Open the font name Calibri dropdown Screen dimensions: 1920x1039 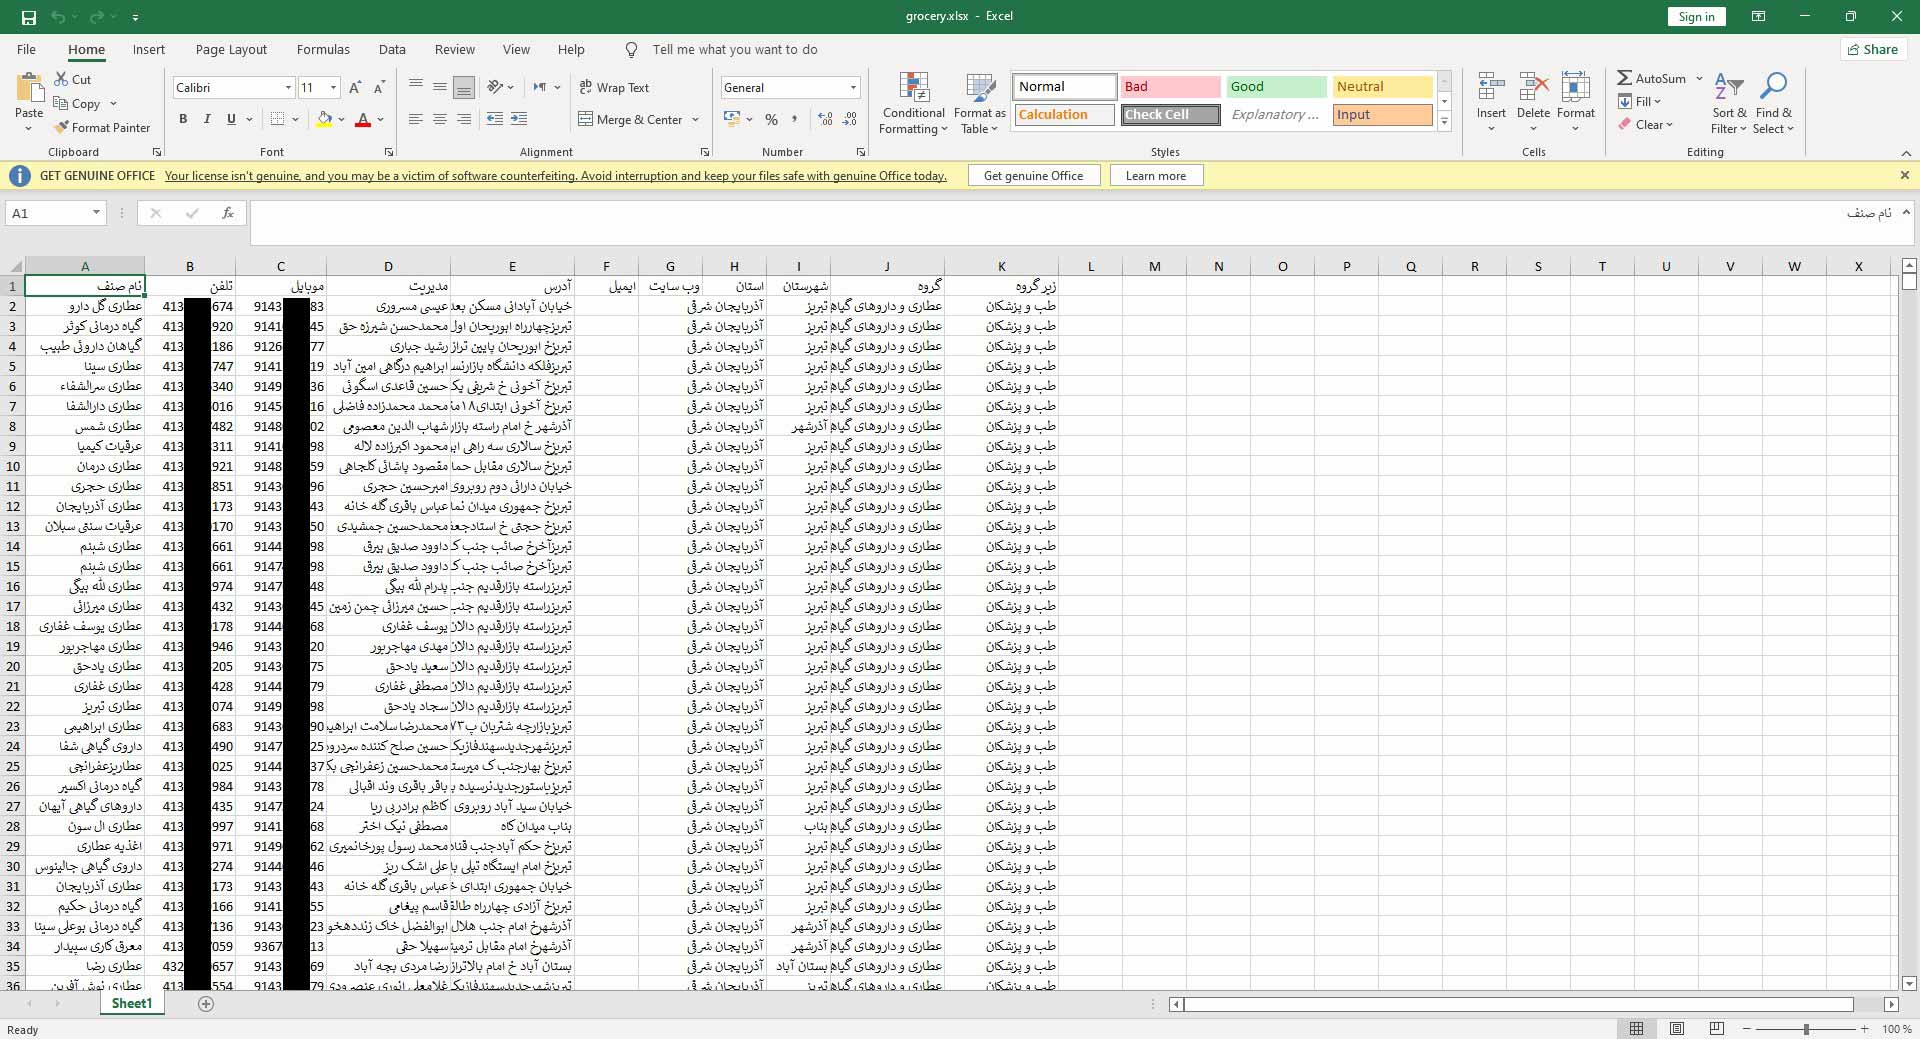288,88
